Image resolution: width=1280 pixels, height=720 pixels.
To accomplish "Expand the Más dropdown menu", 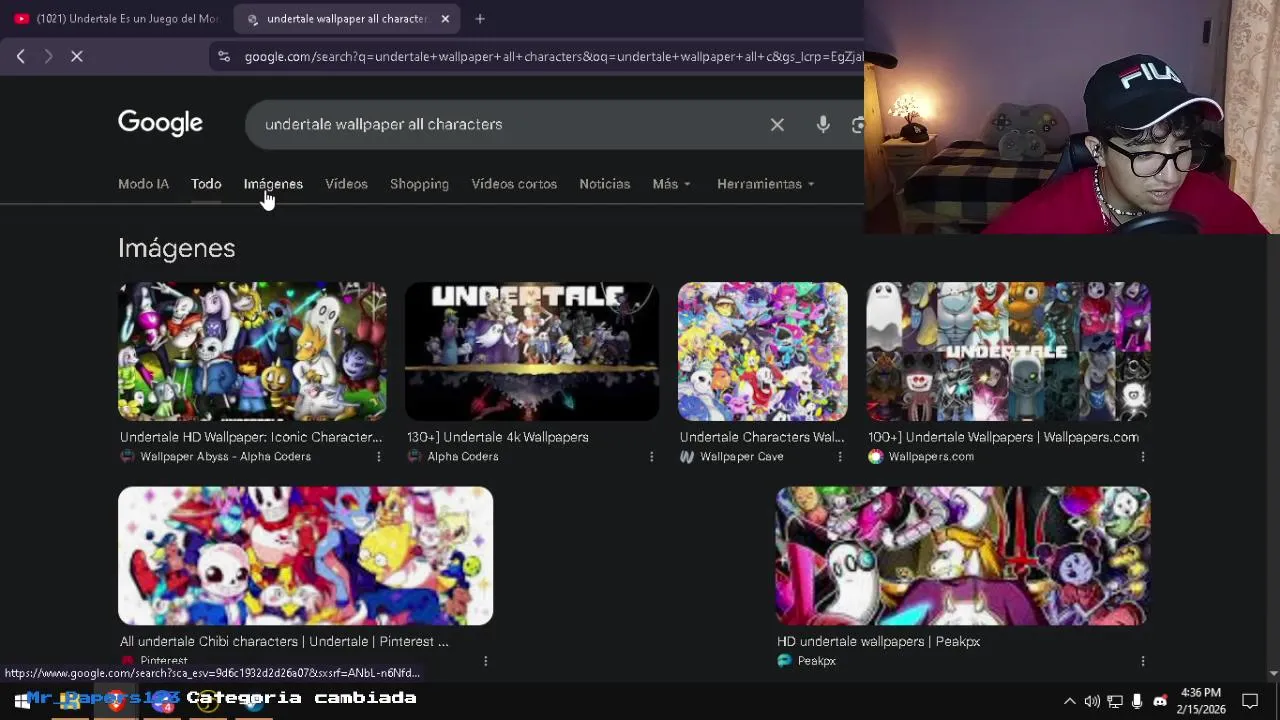I will 671,184.
